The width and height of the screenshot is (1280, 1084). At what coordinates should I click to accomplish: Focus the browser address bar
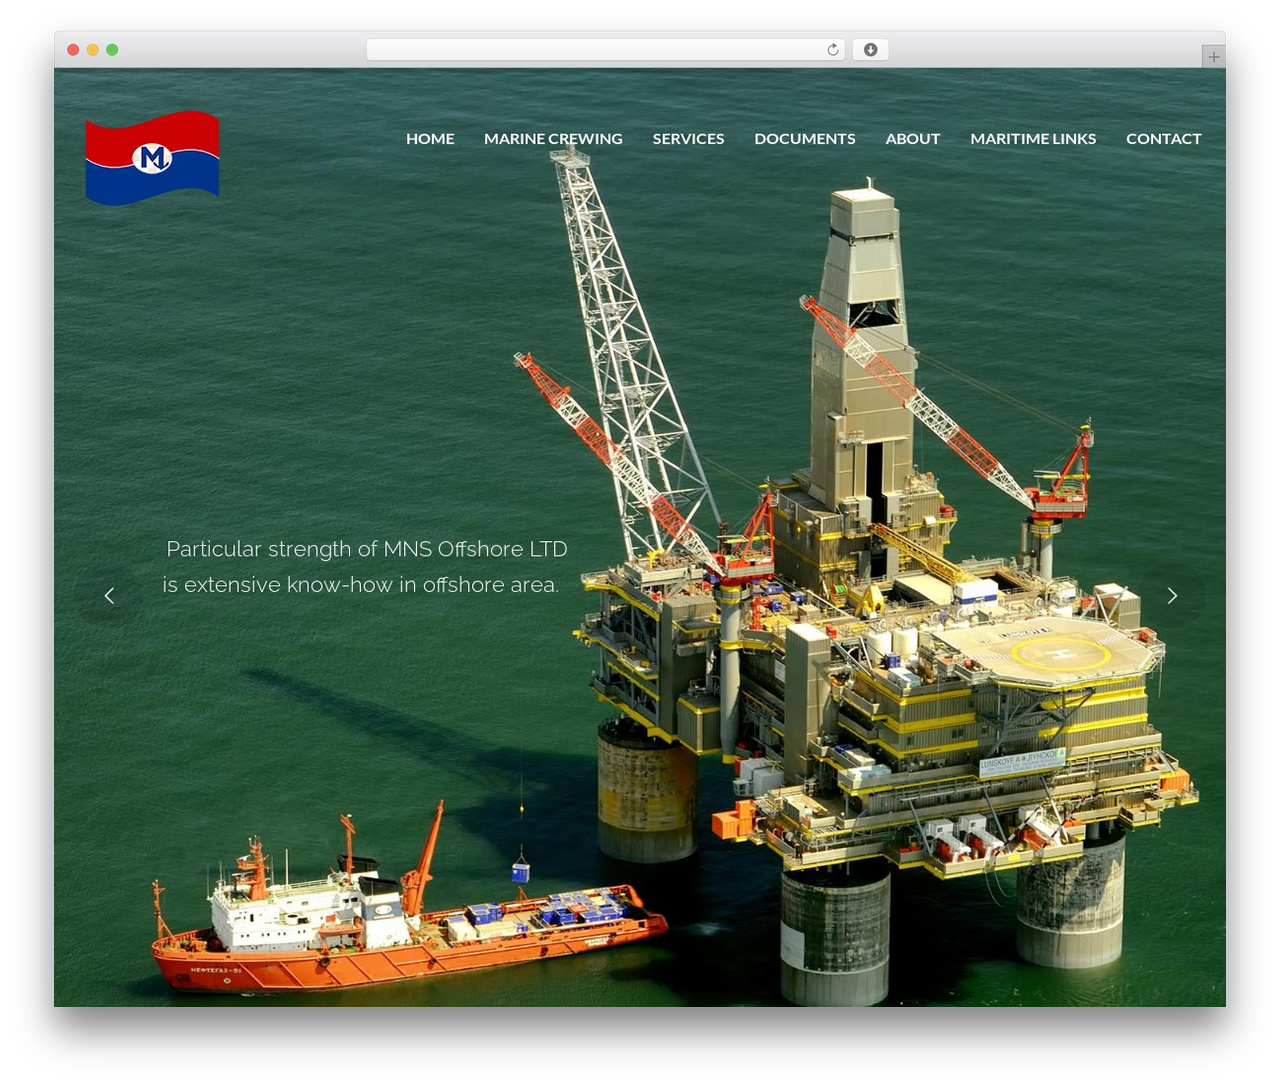[x=606, y=50]
